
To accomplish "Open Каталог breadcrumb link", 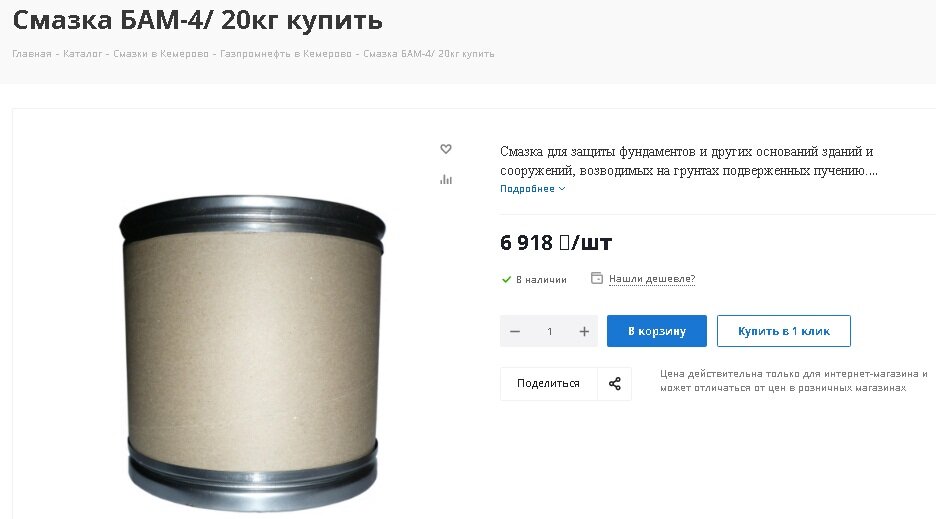I will [82, 54].
